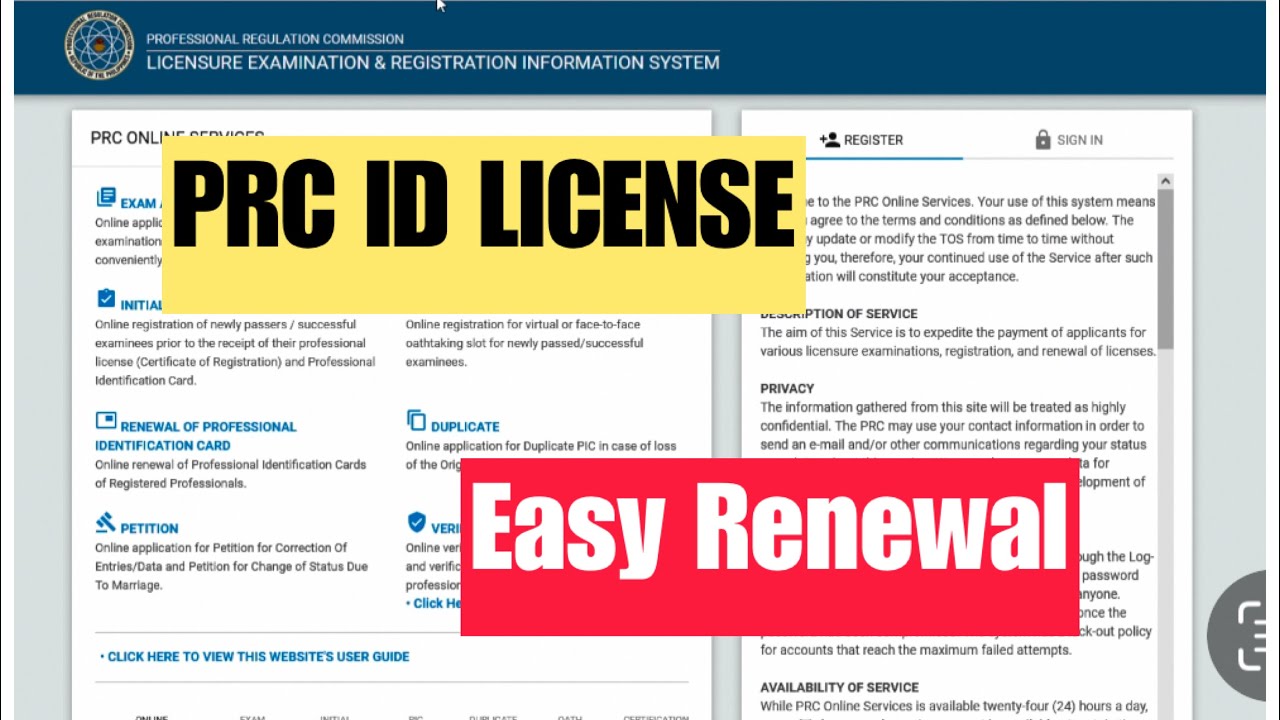The height and width of the screenshot is (720, 1280).
Task: Open Renewal of Professional Identification Card link
Action: pos(196,436)
